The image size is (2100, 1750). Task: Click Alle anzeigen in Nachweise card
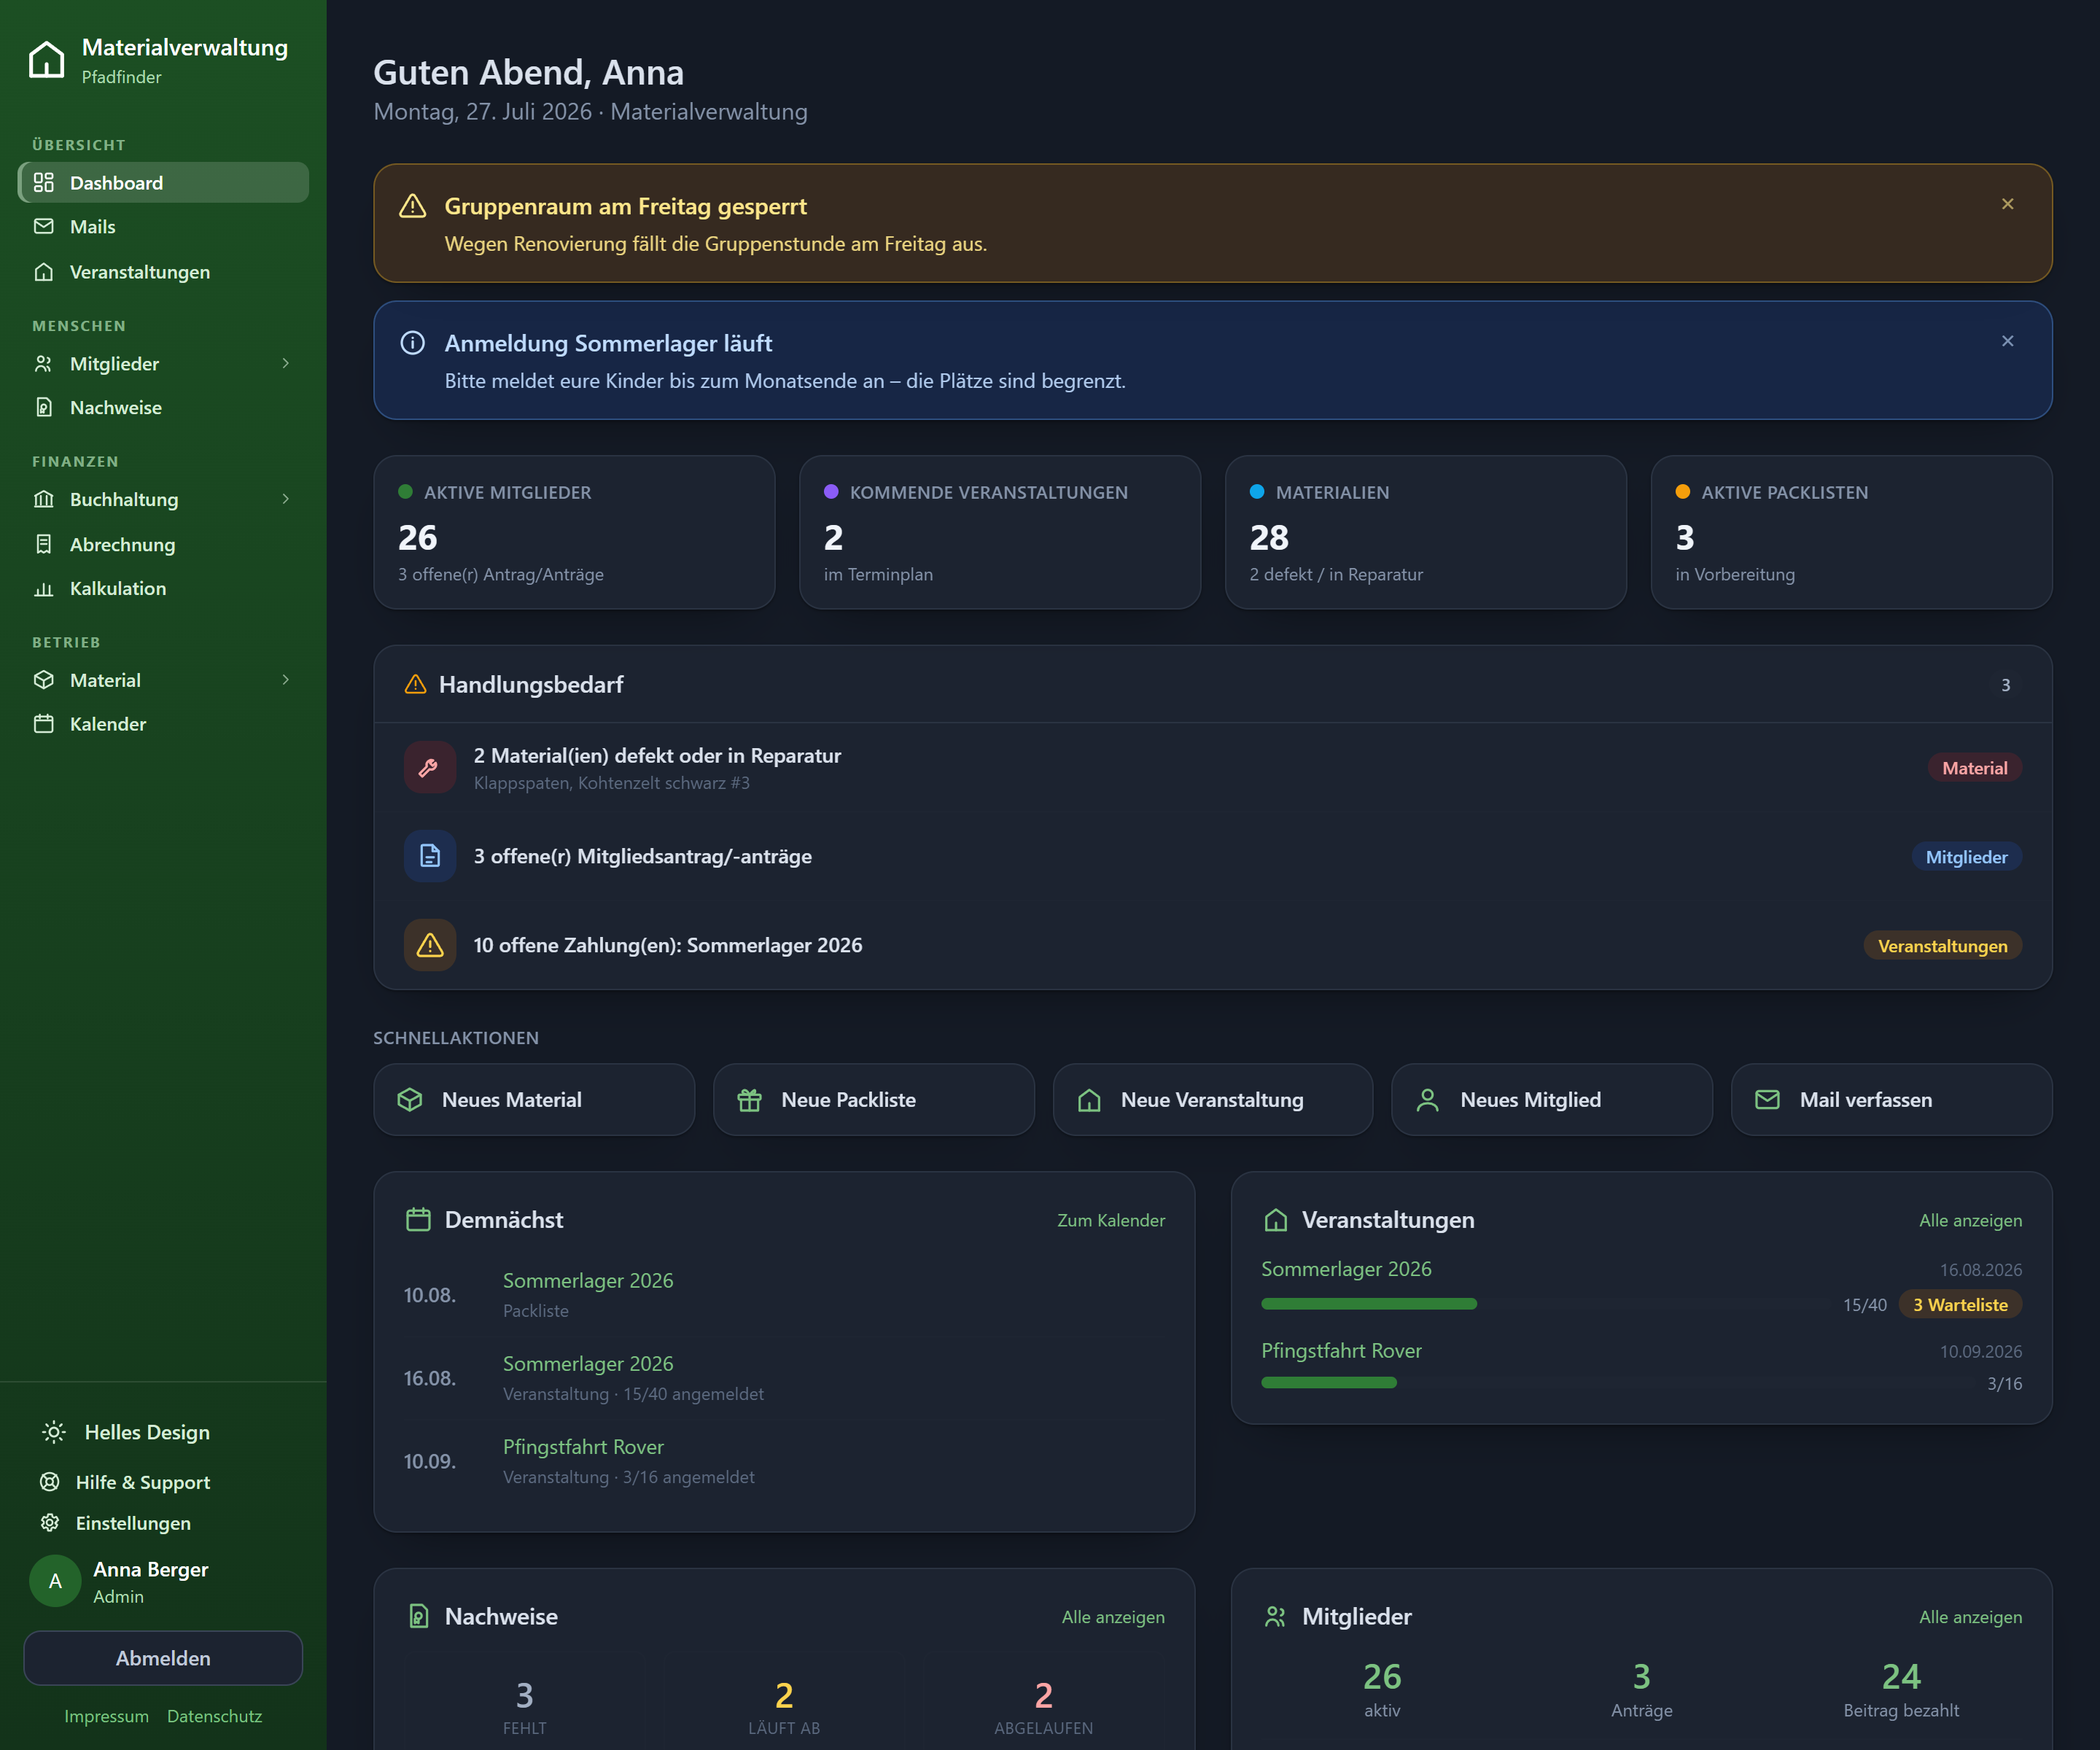[1113, 1617]
